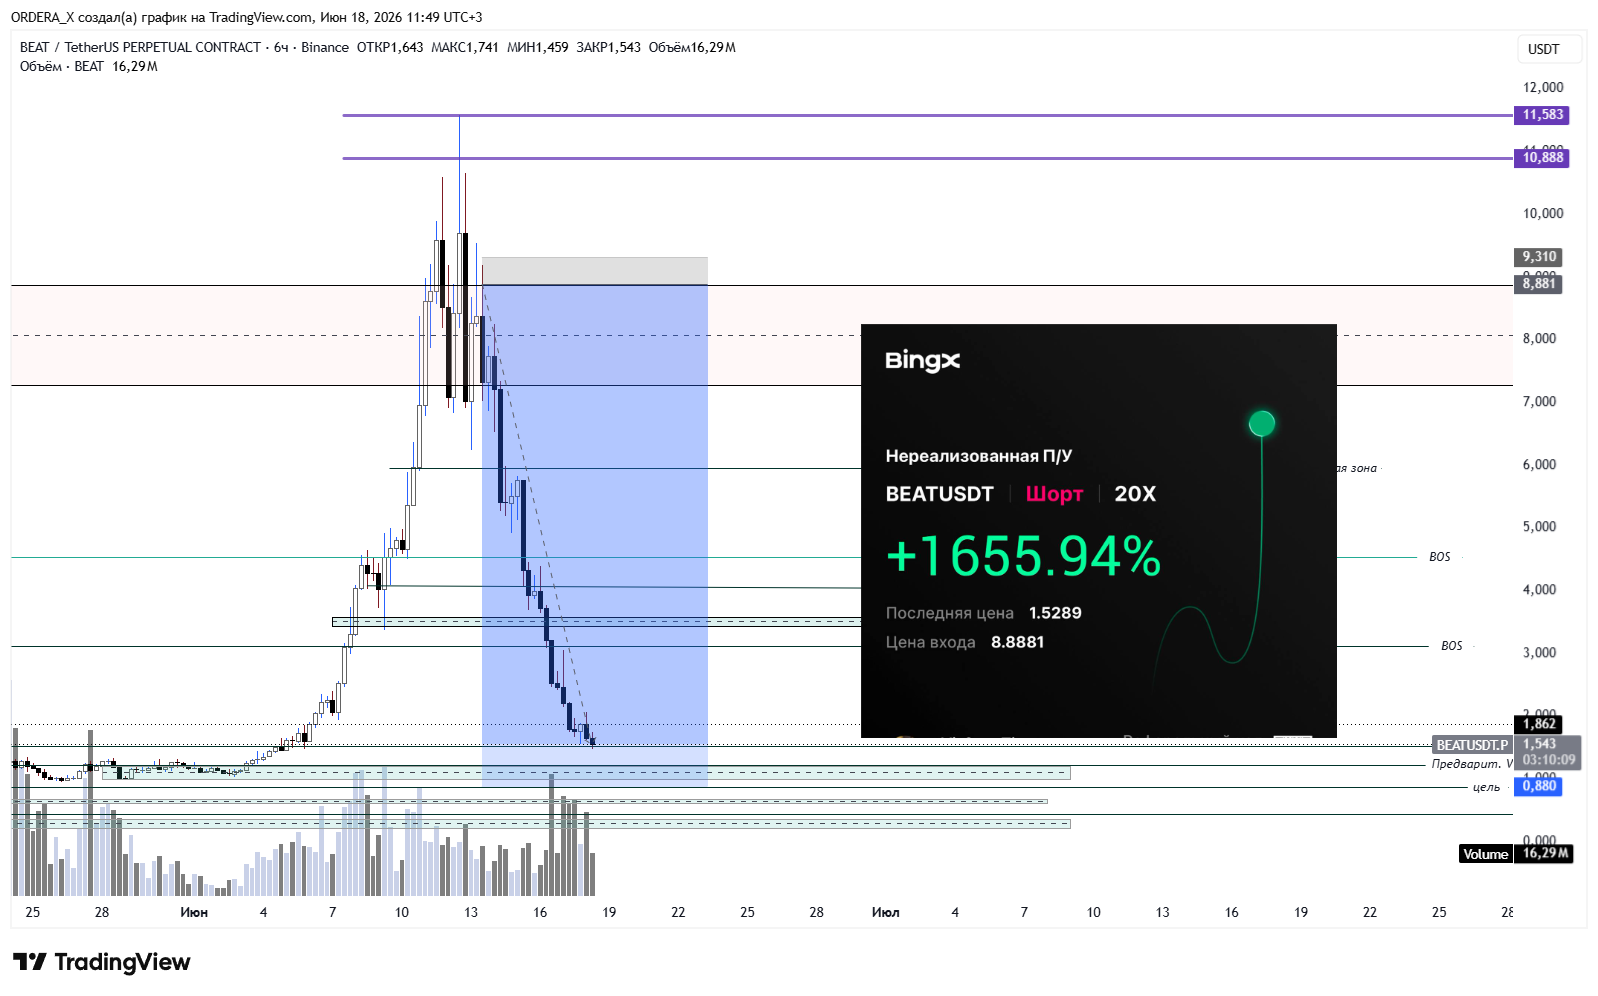
Task: Click the Шорт label on the BingX card
Action: tap(1054, 494)
